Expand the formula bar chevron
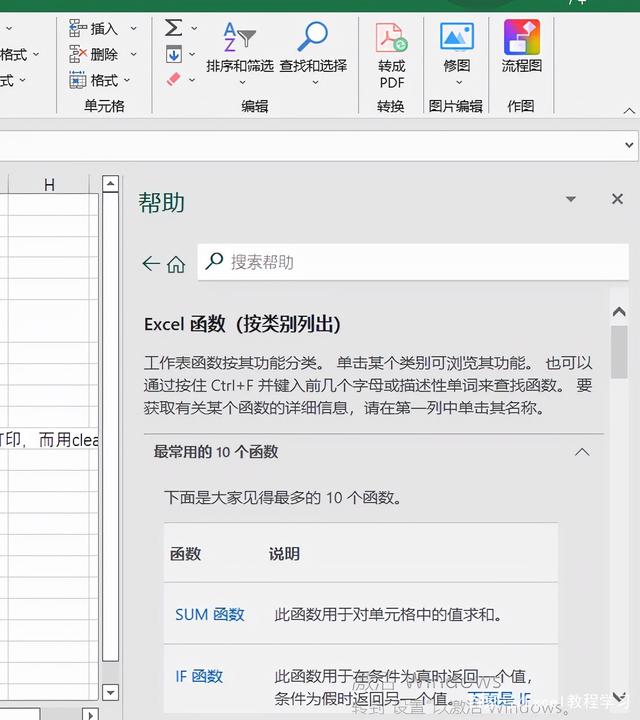Image resolution: width=640 pixels, height=720 pixels. (629, 145)
